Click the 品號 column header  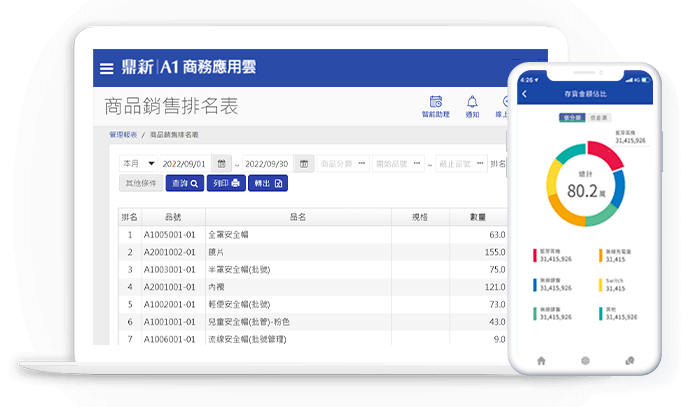(173, 217)
